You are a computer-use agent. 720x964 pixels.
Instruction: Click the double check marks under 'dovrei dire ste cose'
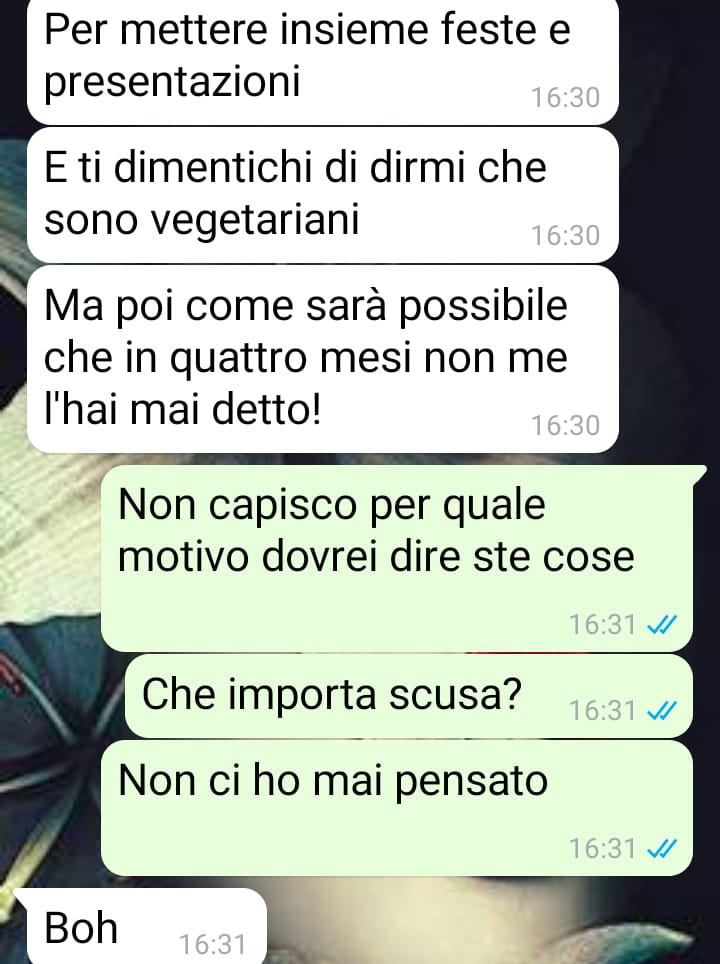662,625
